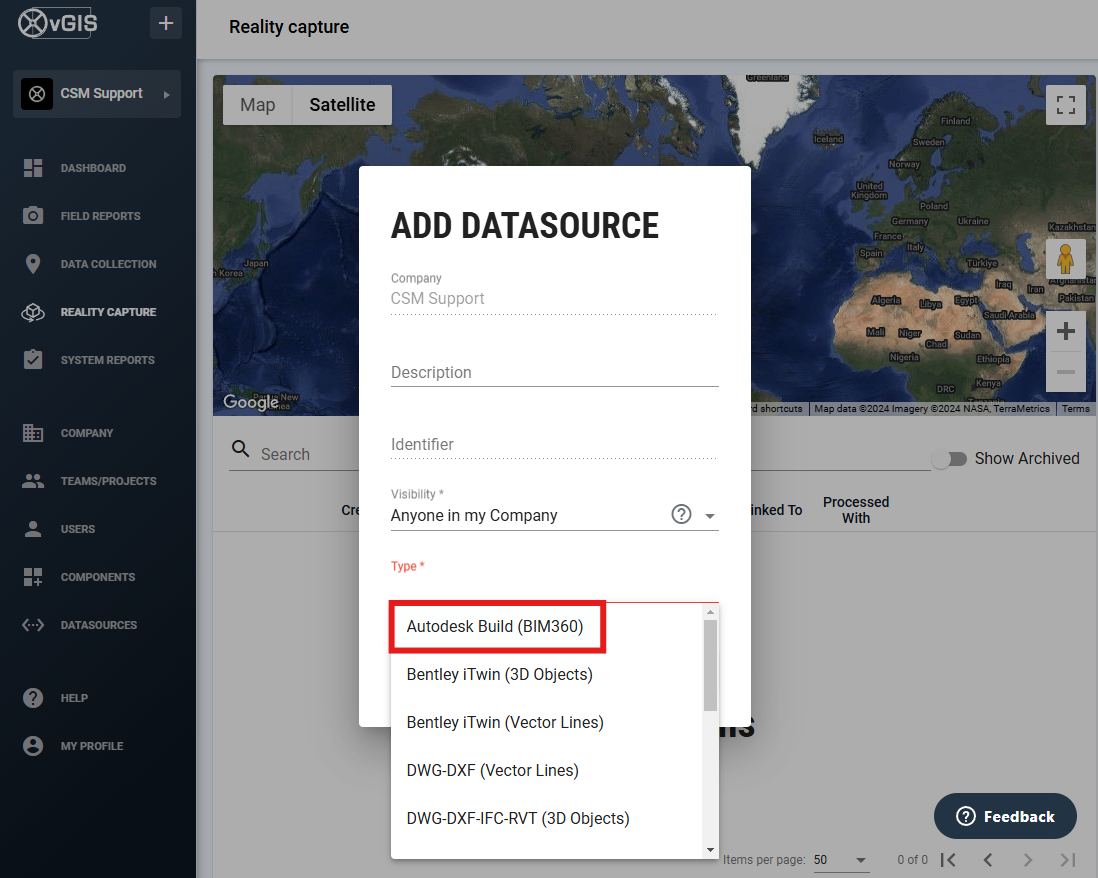Image resolution: width=1098 pixels, height=878 pixels.
Task: Click the Company building icon
Action: pos(33,433)
